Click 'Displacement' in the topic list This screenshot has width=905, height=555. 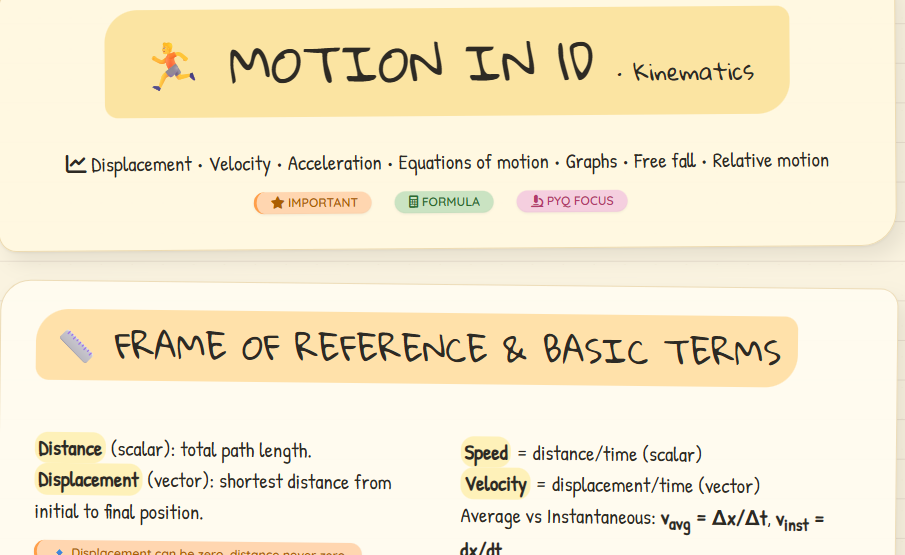coord(141,165)
